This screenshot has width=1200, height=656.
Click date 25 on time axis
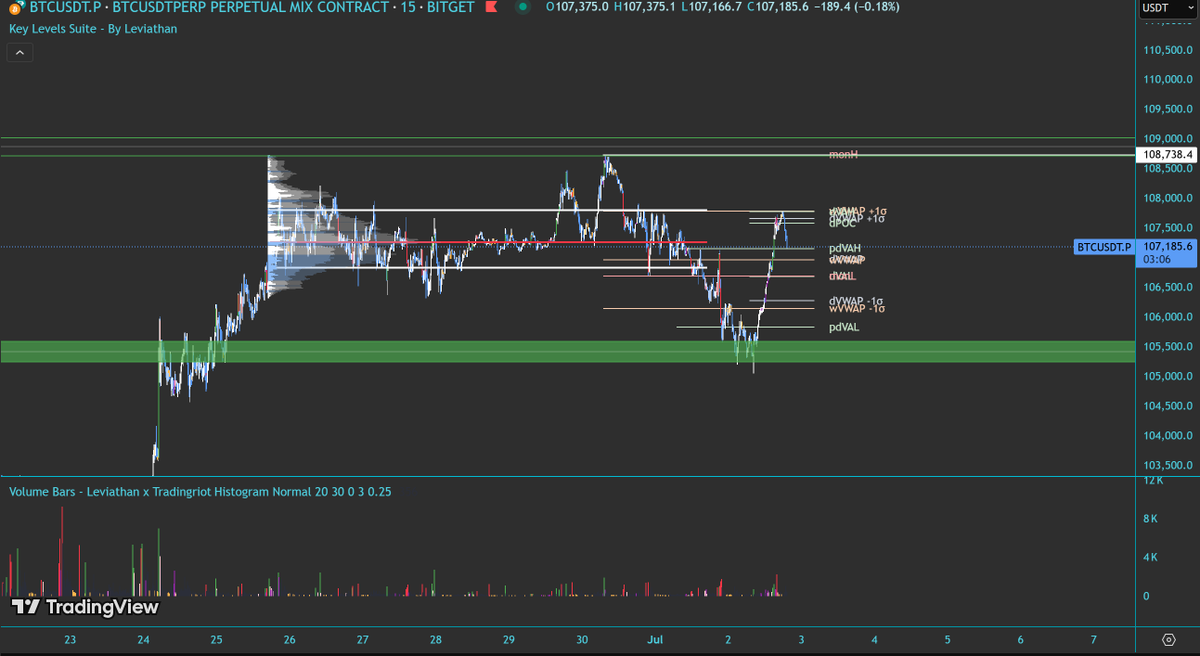(217, 639)
